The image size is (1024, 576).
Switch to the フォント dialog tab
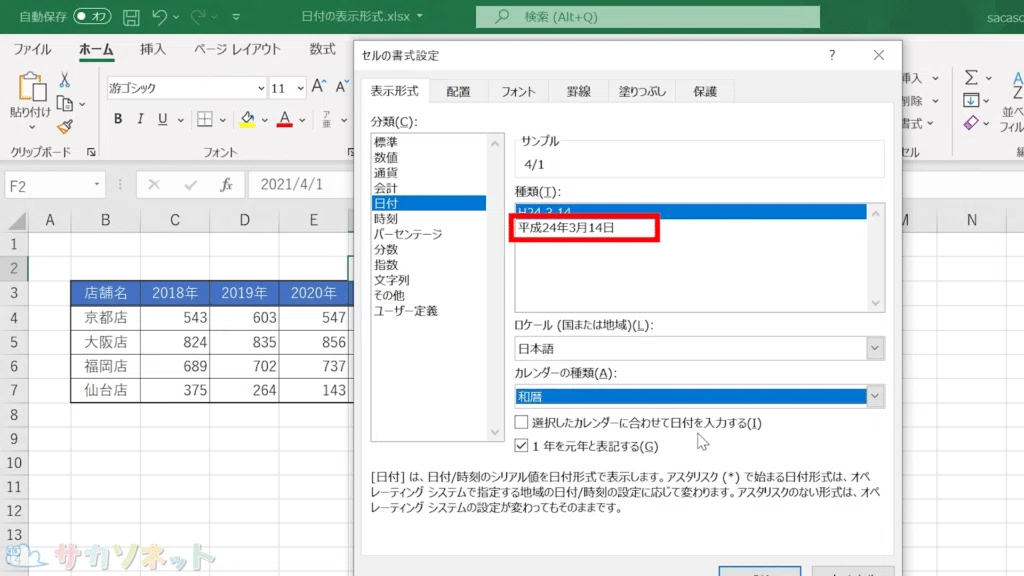tap(519, 92)
